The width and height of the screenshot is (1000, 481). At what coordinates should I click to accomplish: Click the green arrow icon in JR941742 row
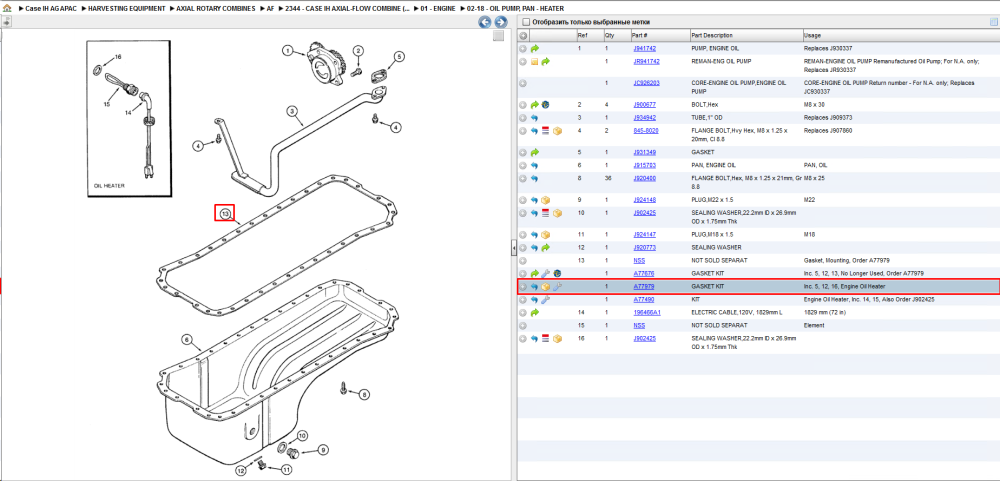[546, 62]
